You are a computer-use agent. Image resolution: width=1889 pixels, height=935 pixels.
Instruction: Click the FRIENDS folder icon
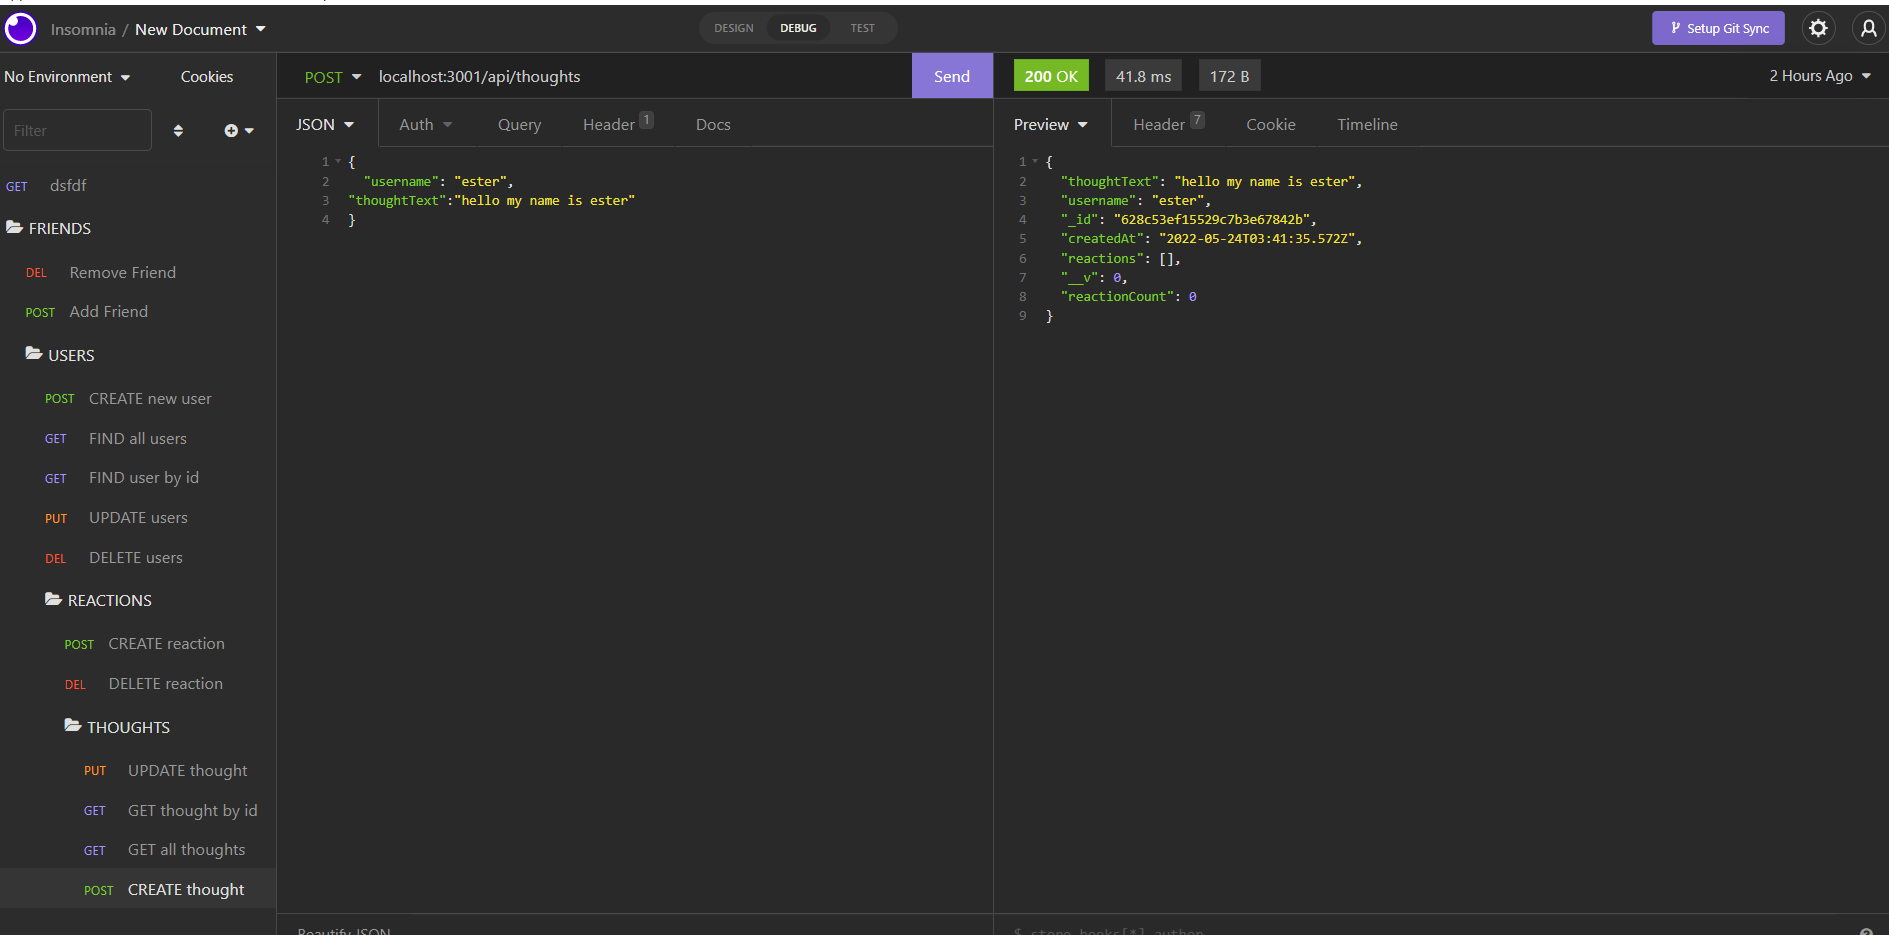15,227
